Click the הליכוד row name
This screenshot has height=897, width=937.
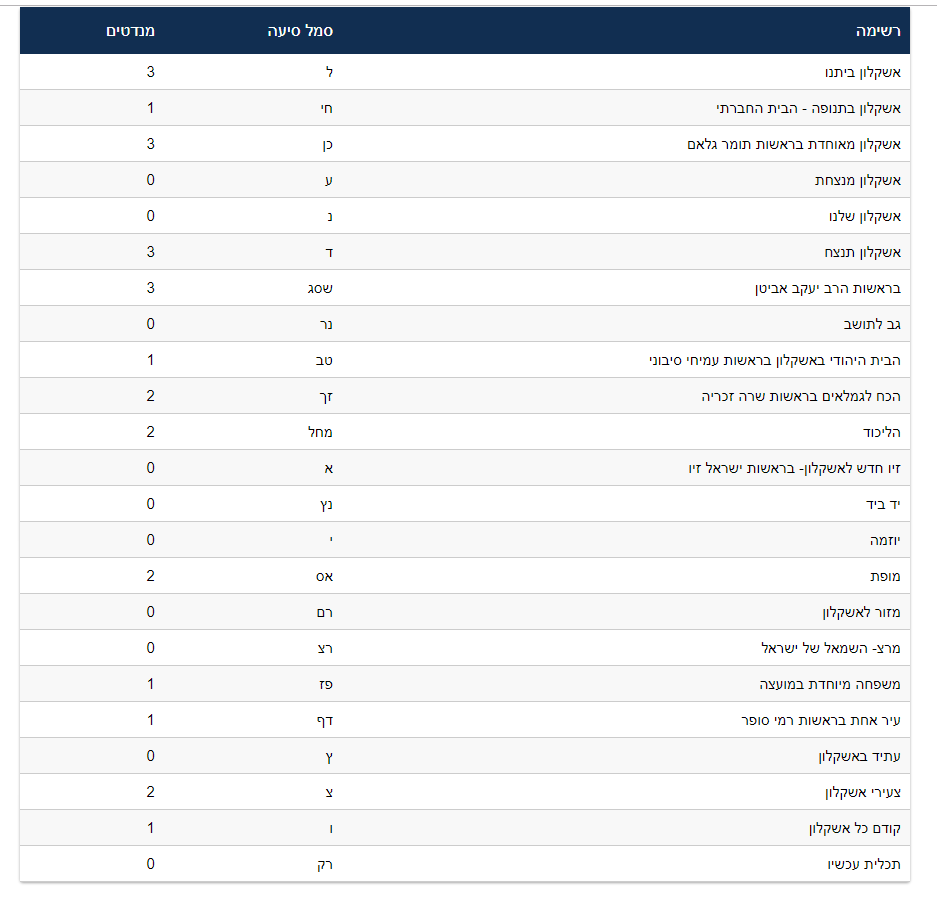coord(880,432)
